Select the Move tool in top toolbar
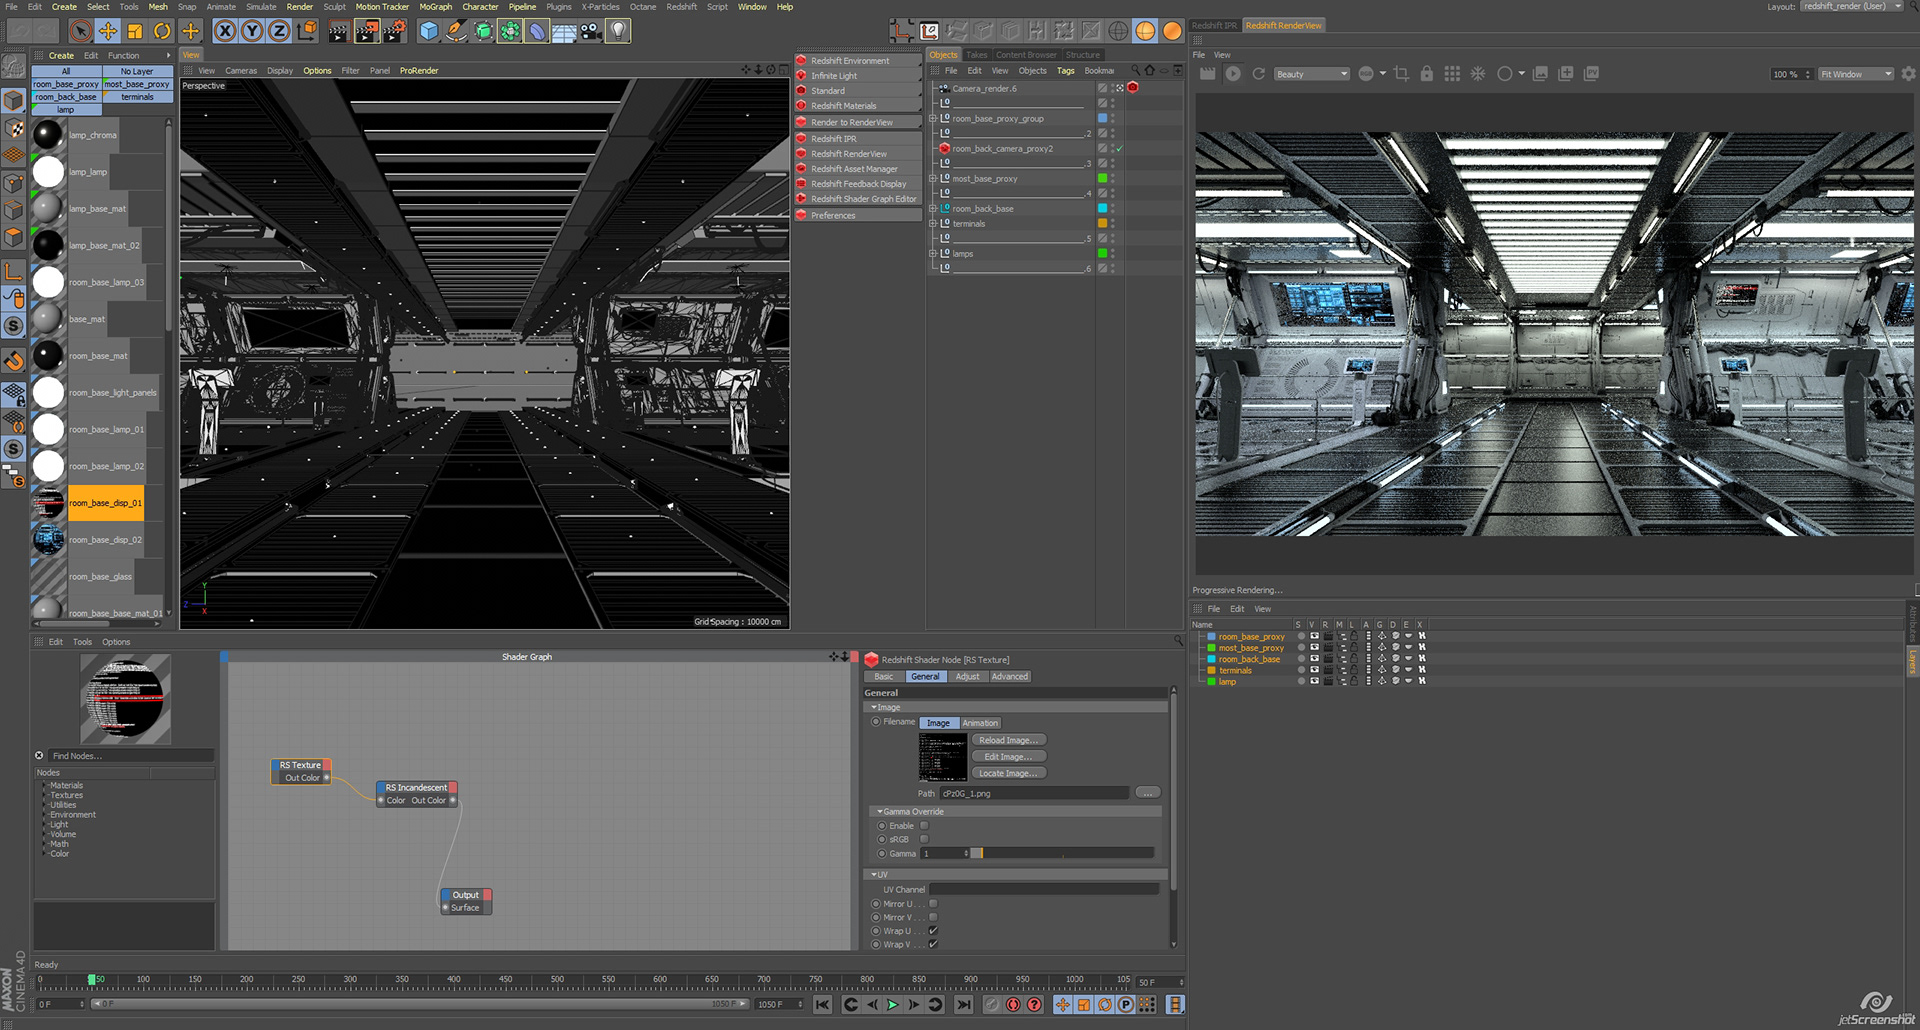 click(x=108, y=31)
